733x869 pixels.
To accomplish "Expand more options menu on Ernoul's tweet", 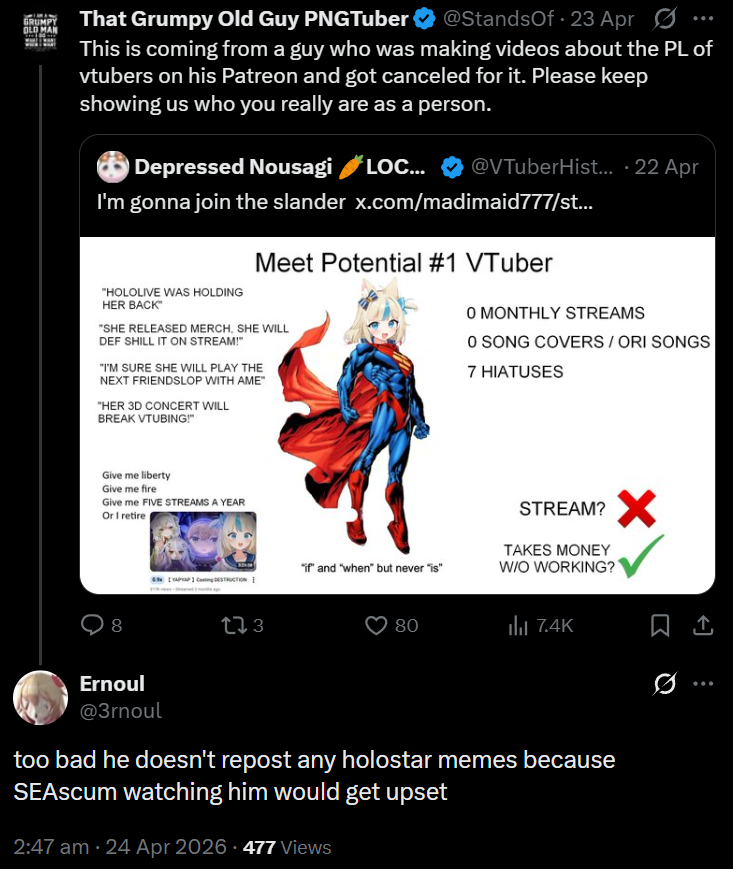I will click(703, 683).
